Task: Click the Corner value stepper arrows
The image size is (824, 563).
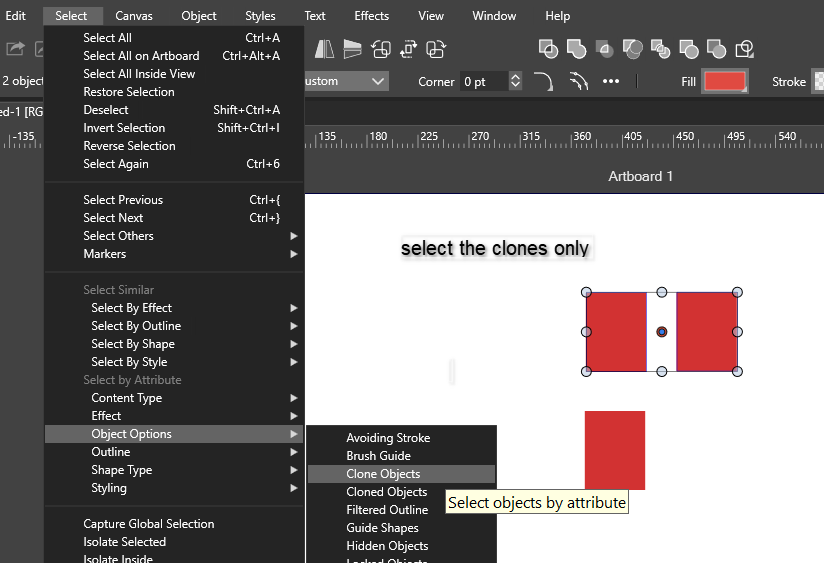Action: coord(515,82)
